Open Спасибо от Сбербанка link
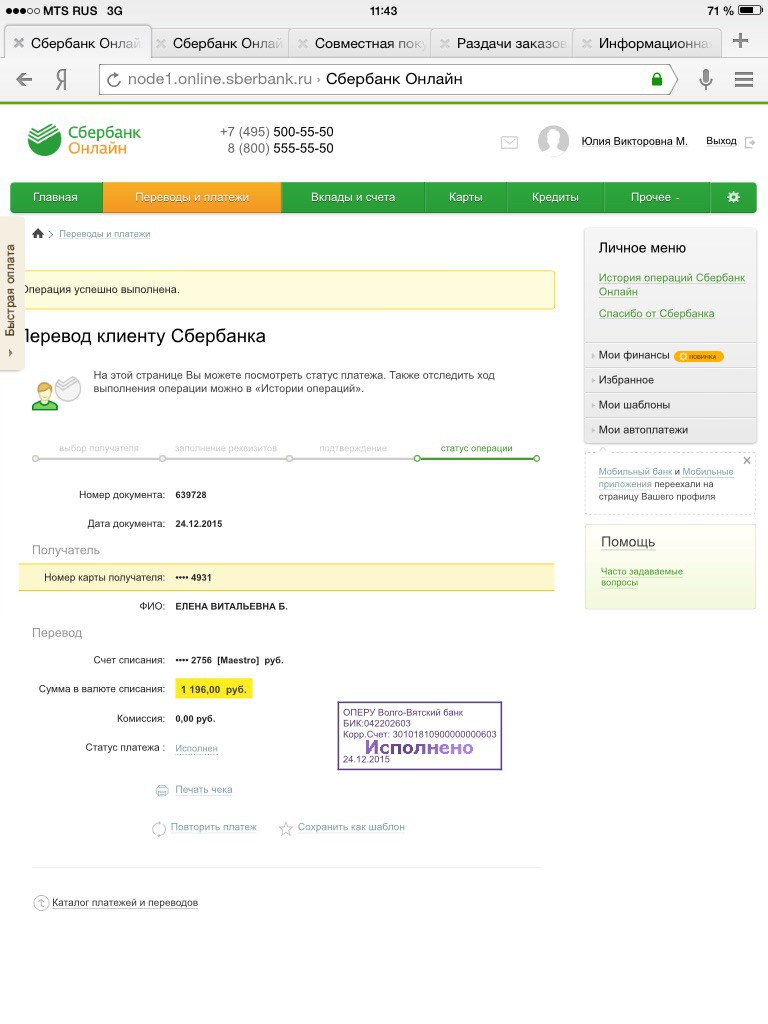The width and height of the screenshot is (768, 1024). (656, 313)
